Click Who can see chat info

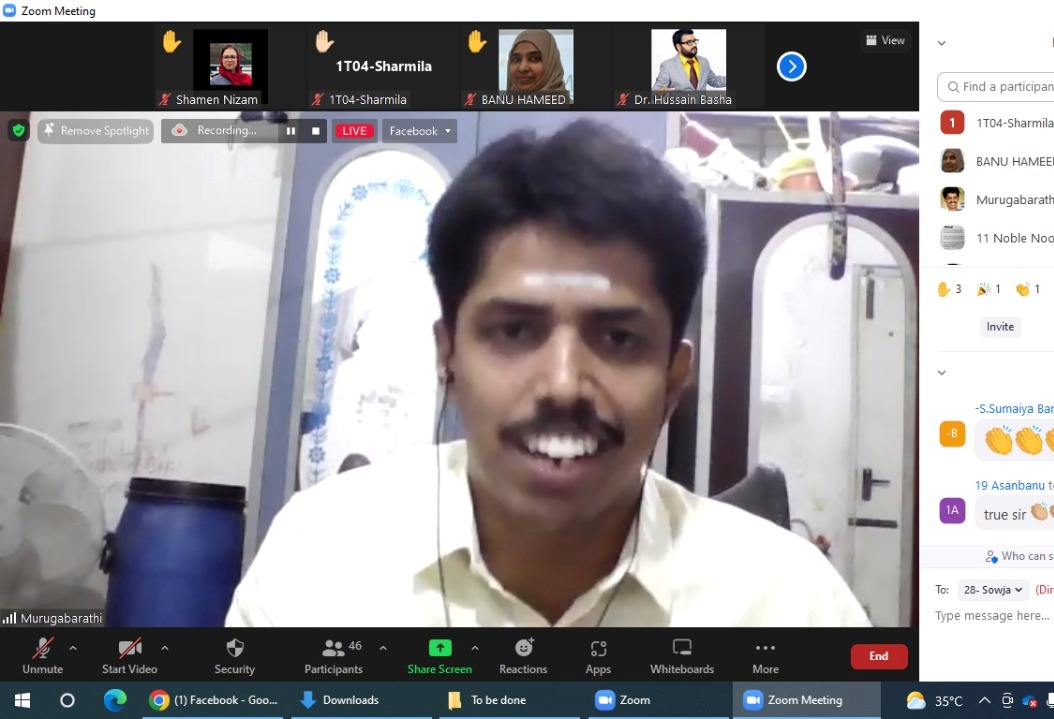[1019, 556]
